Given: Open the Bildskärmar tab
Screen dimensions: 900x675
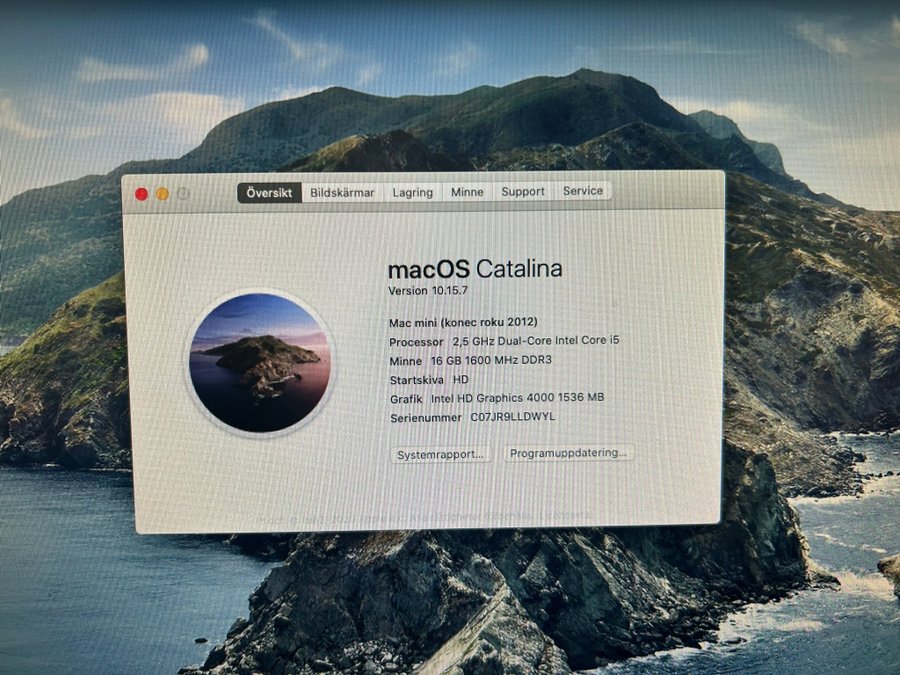Looking at the screenshot, I should coord(342,192).
